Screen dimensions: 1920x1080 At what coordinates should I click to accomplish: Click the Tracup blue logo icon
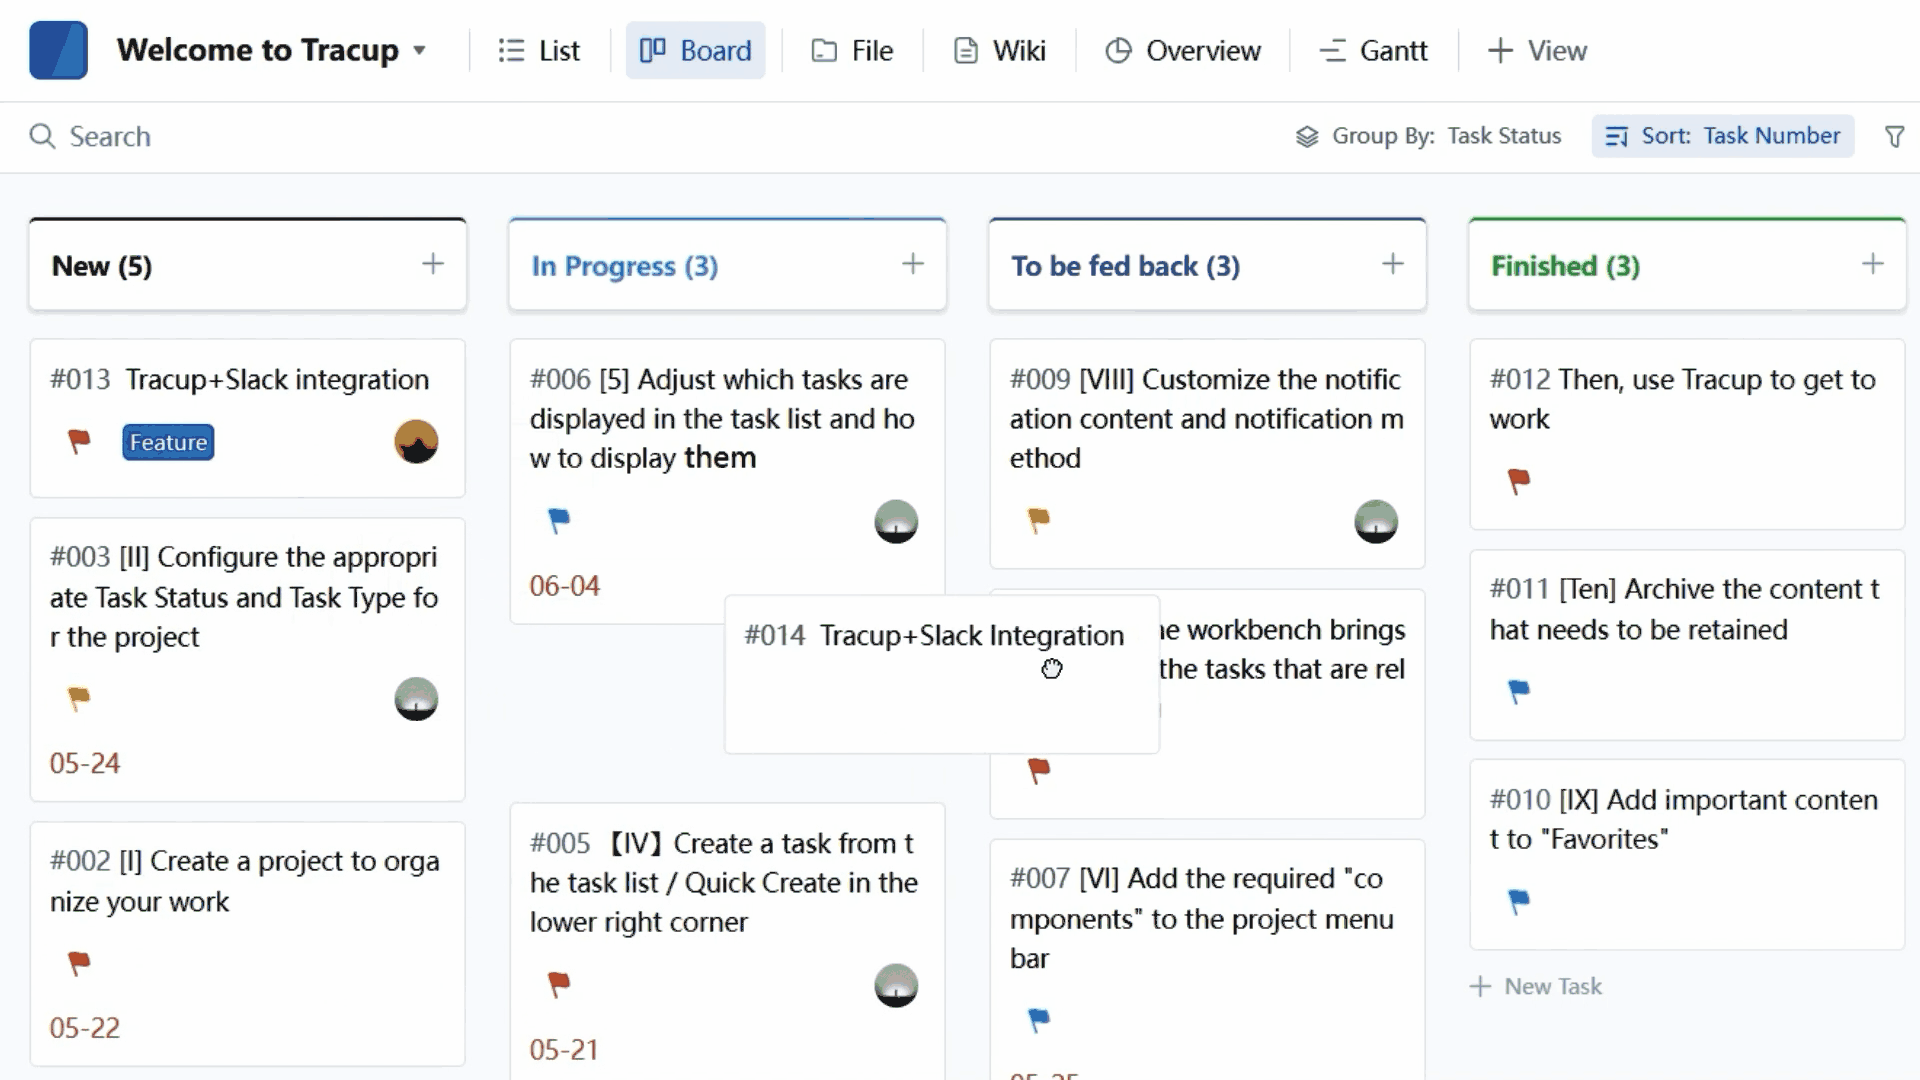click(58, 50)
